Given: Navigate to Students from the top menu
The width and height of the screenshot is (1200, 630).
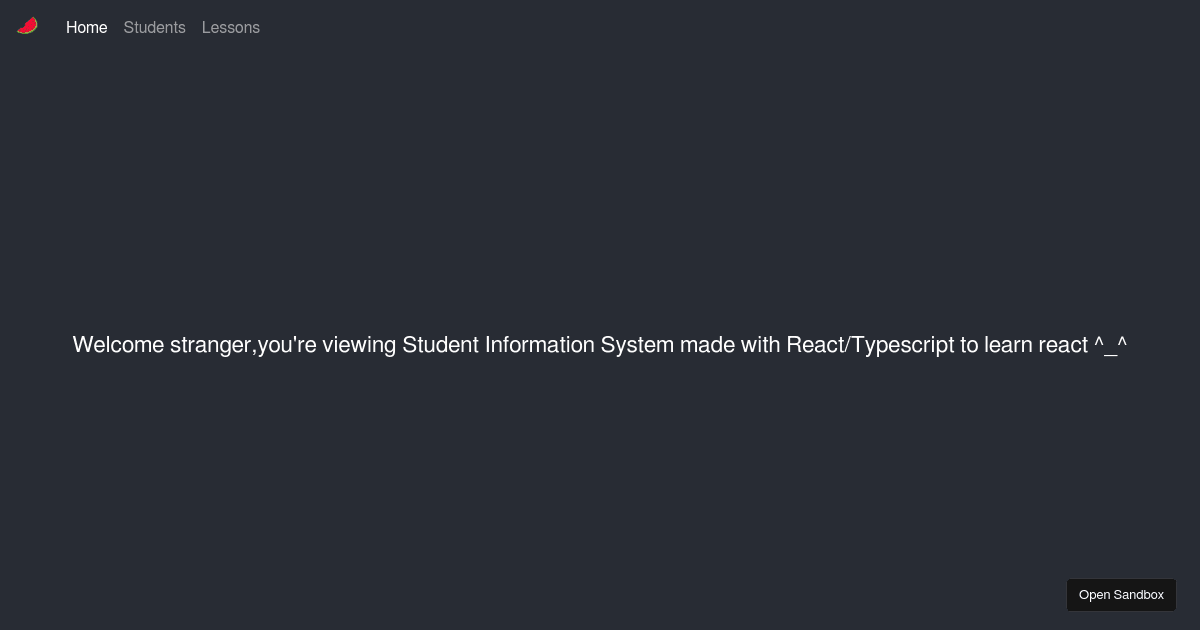Looking at the screenshot, I should pos(154,27).
